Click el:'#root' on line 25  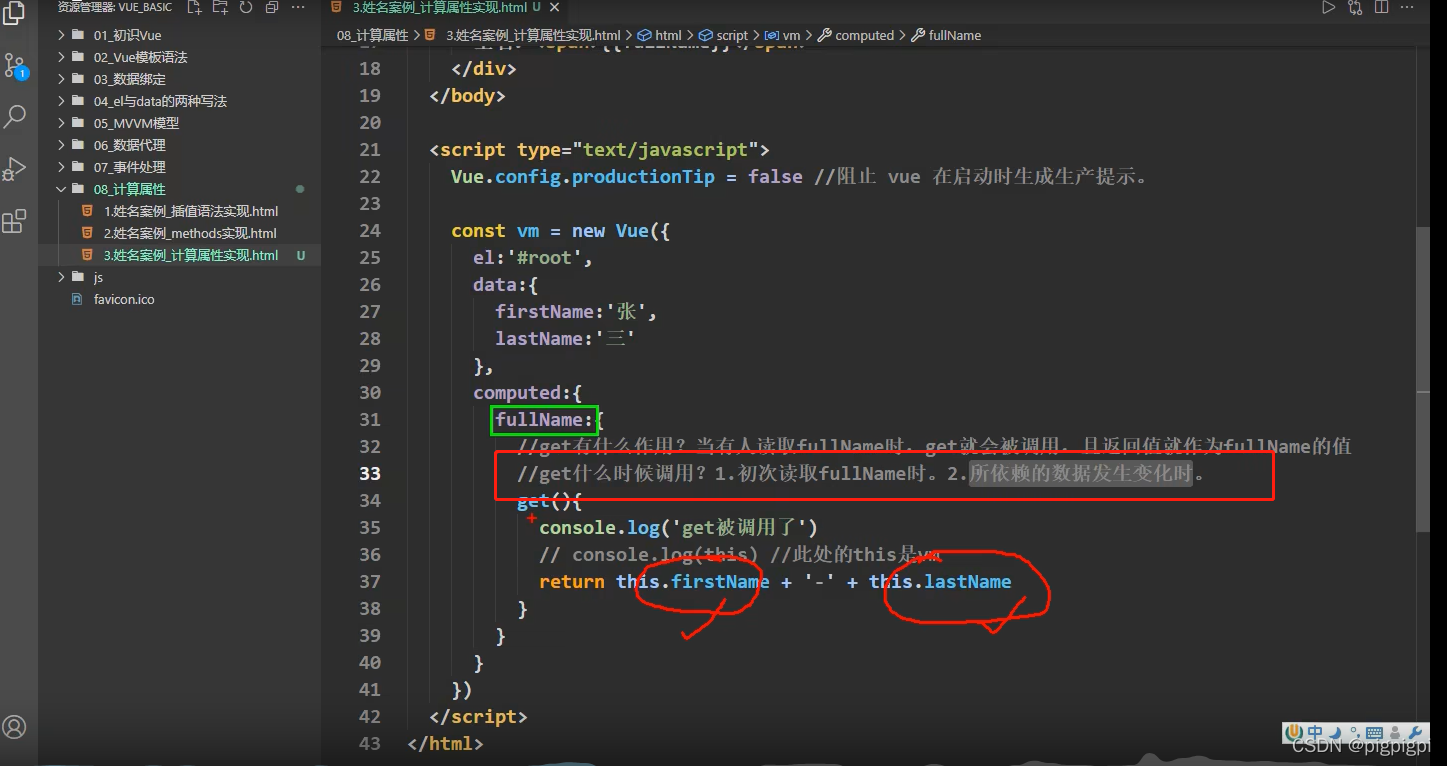(533, 257)
